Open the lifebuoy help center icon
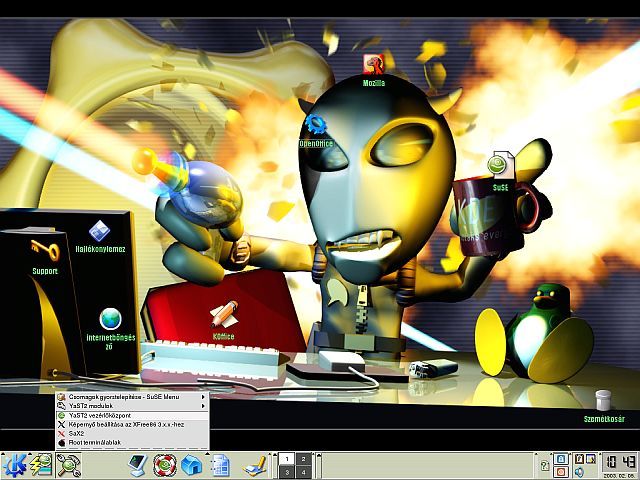This screenshot has height=480, width=640. tap(165, 465)
